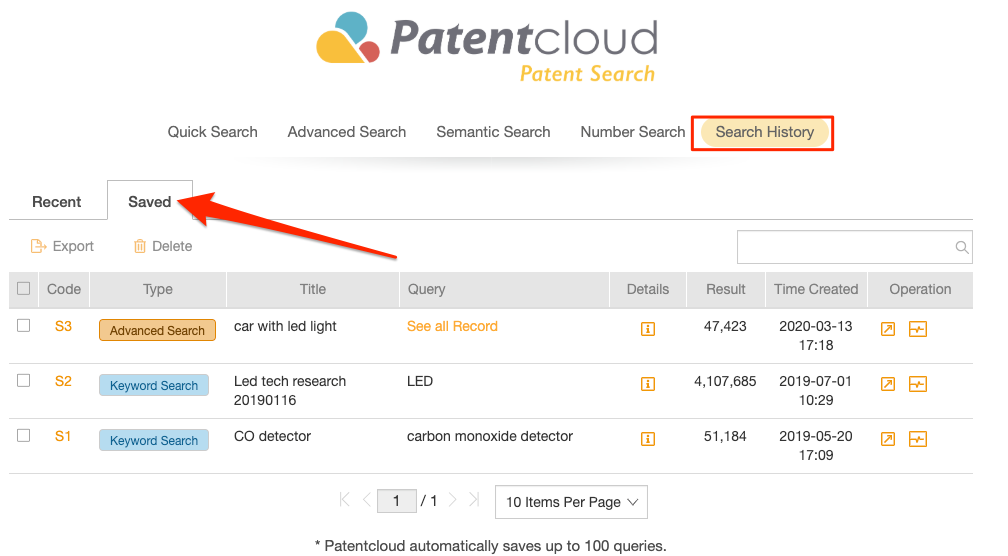The image size is (1008, 556).
Task: Tick the checkbox for S3 row
Action: 24,325
